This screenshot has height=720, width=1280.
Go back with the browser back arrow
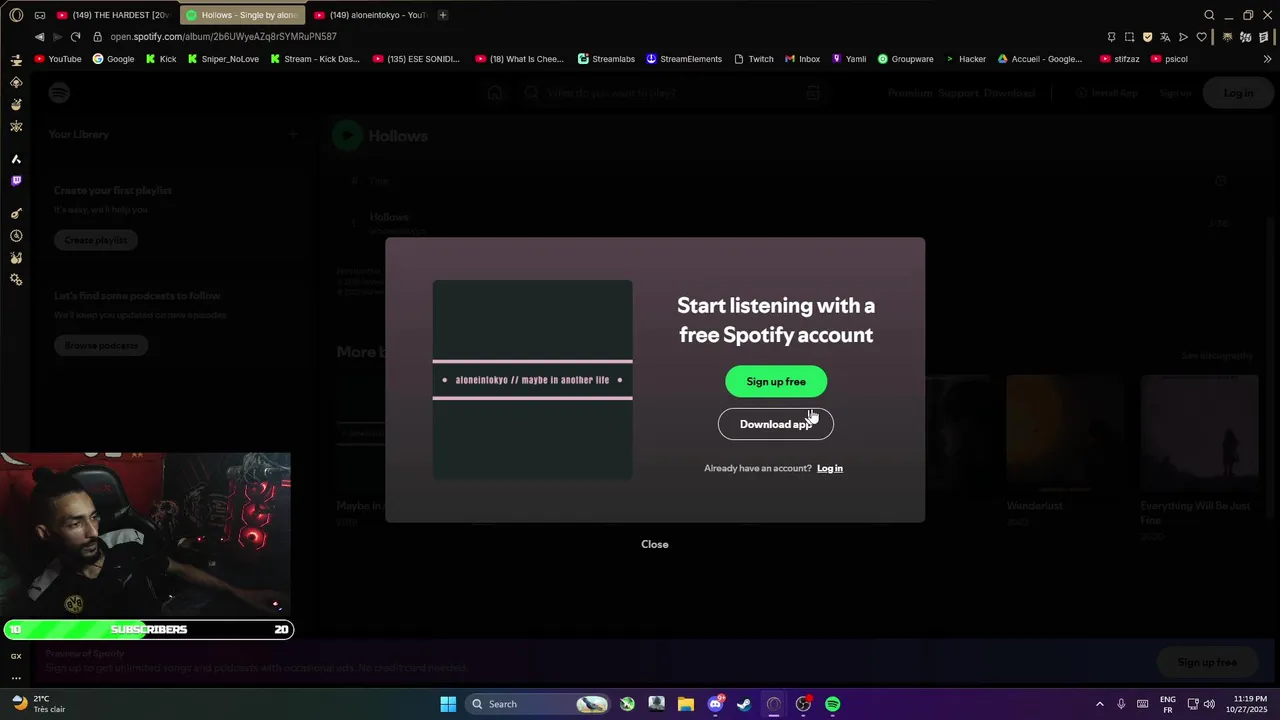pos(39,37)
